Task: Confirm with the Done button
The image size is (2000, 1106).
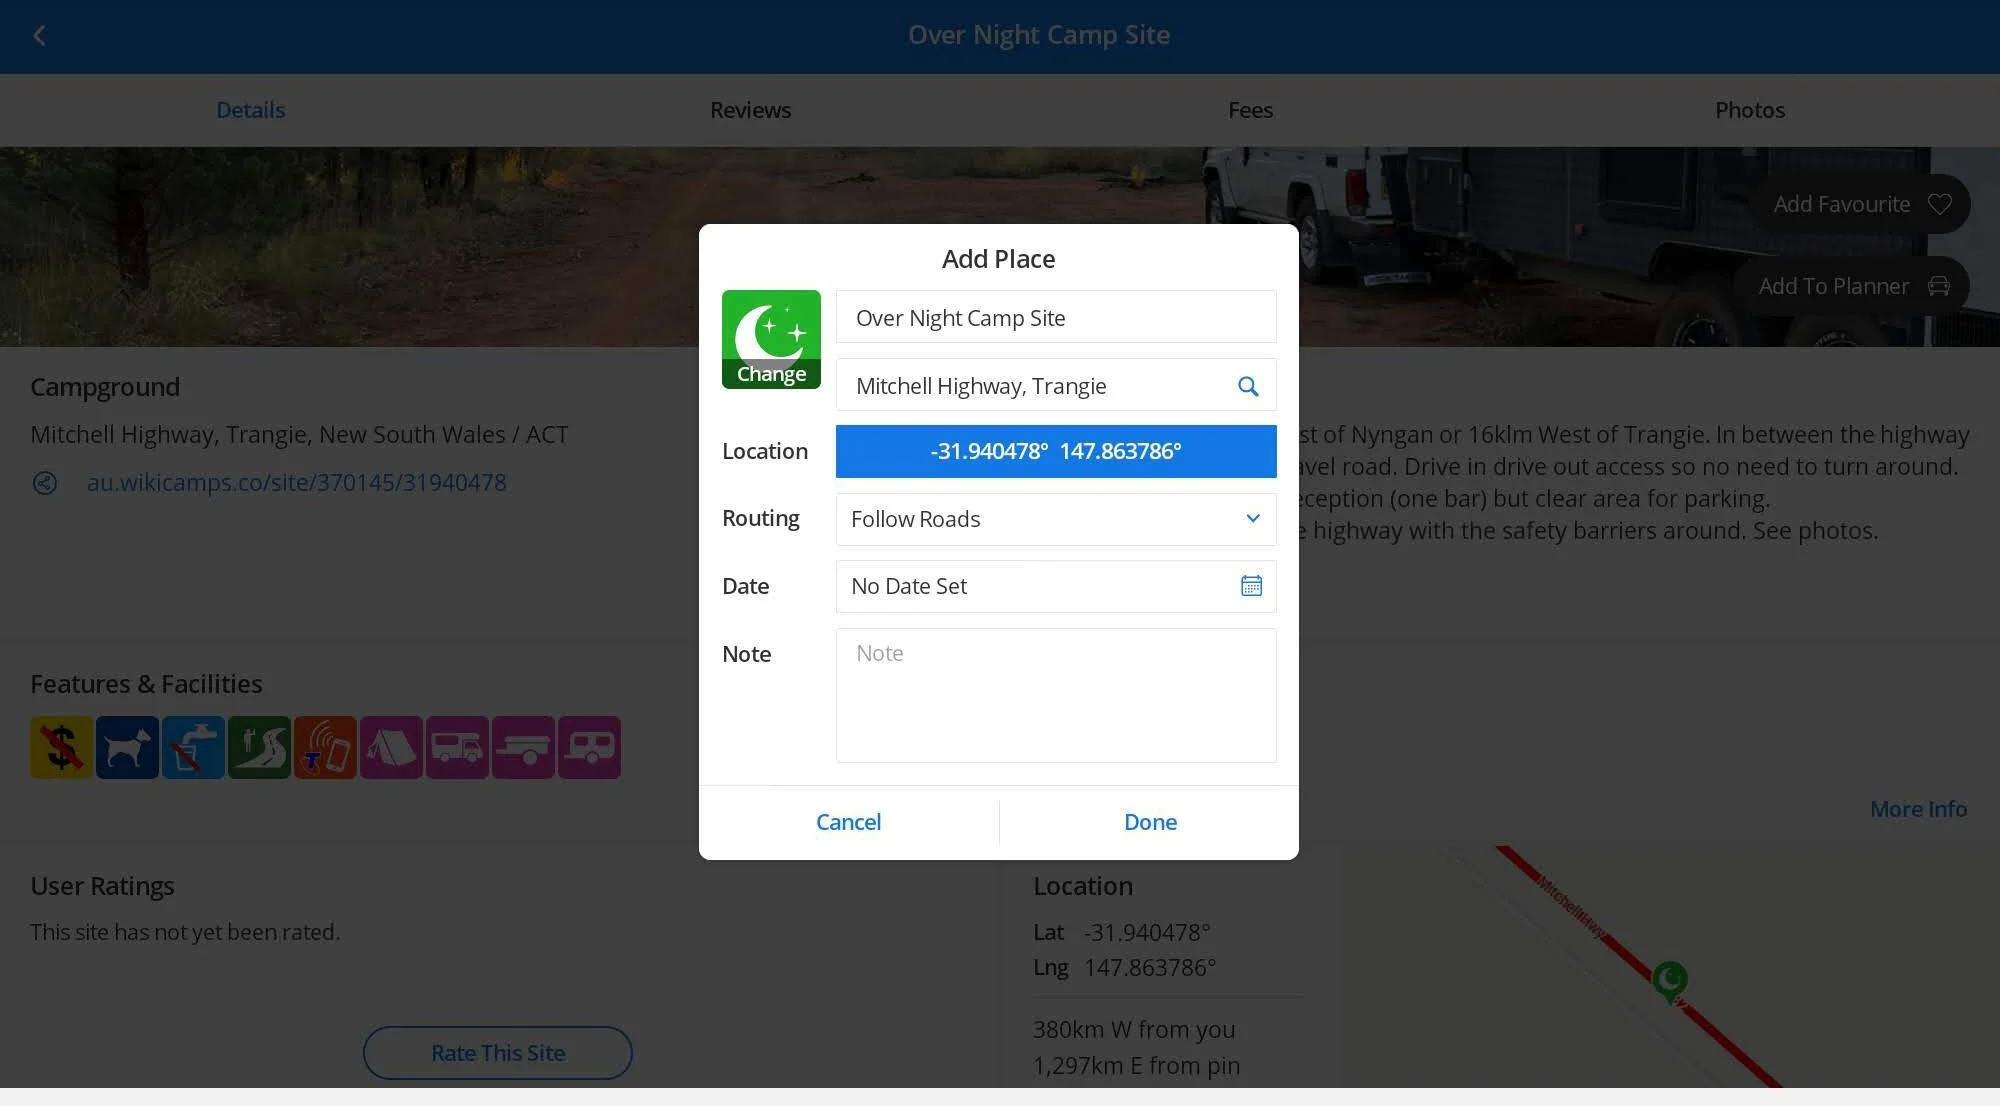Action: click(1150, 822)
